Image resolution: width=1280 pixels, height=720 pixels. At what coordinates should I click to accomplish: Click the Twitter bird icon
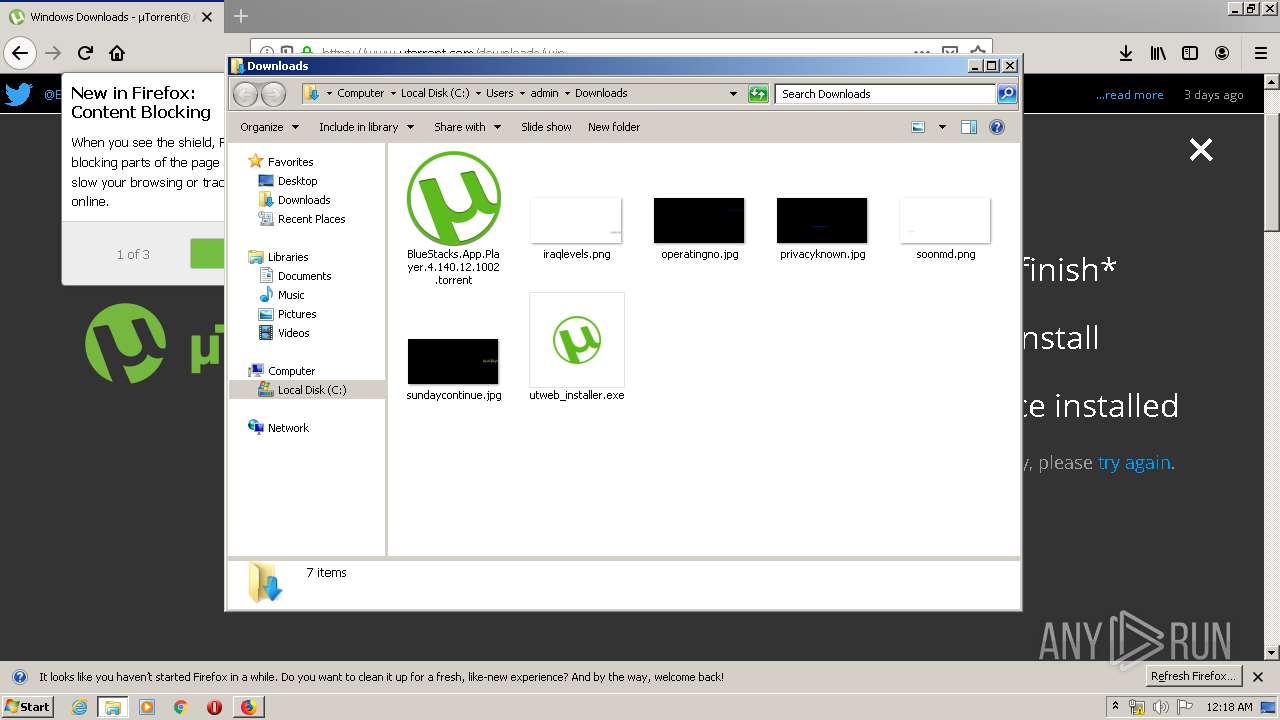19,95
